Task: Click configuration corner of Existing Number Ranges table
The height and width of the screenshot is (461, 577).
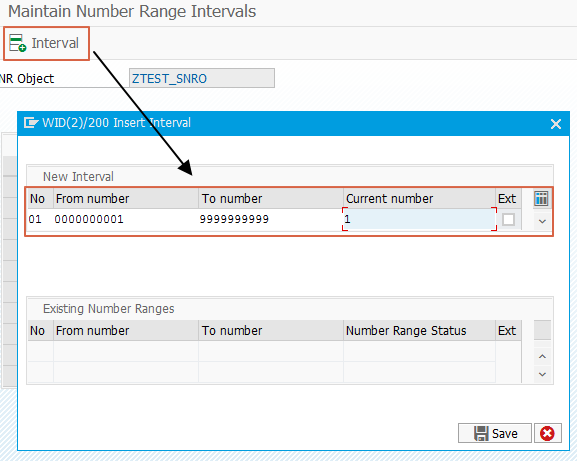Action: pos(542,330)
